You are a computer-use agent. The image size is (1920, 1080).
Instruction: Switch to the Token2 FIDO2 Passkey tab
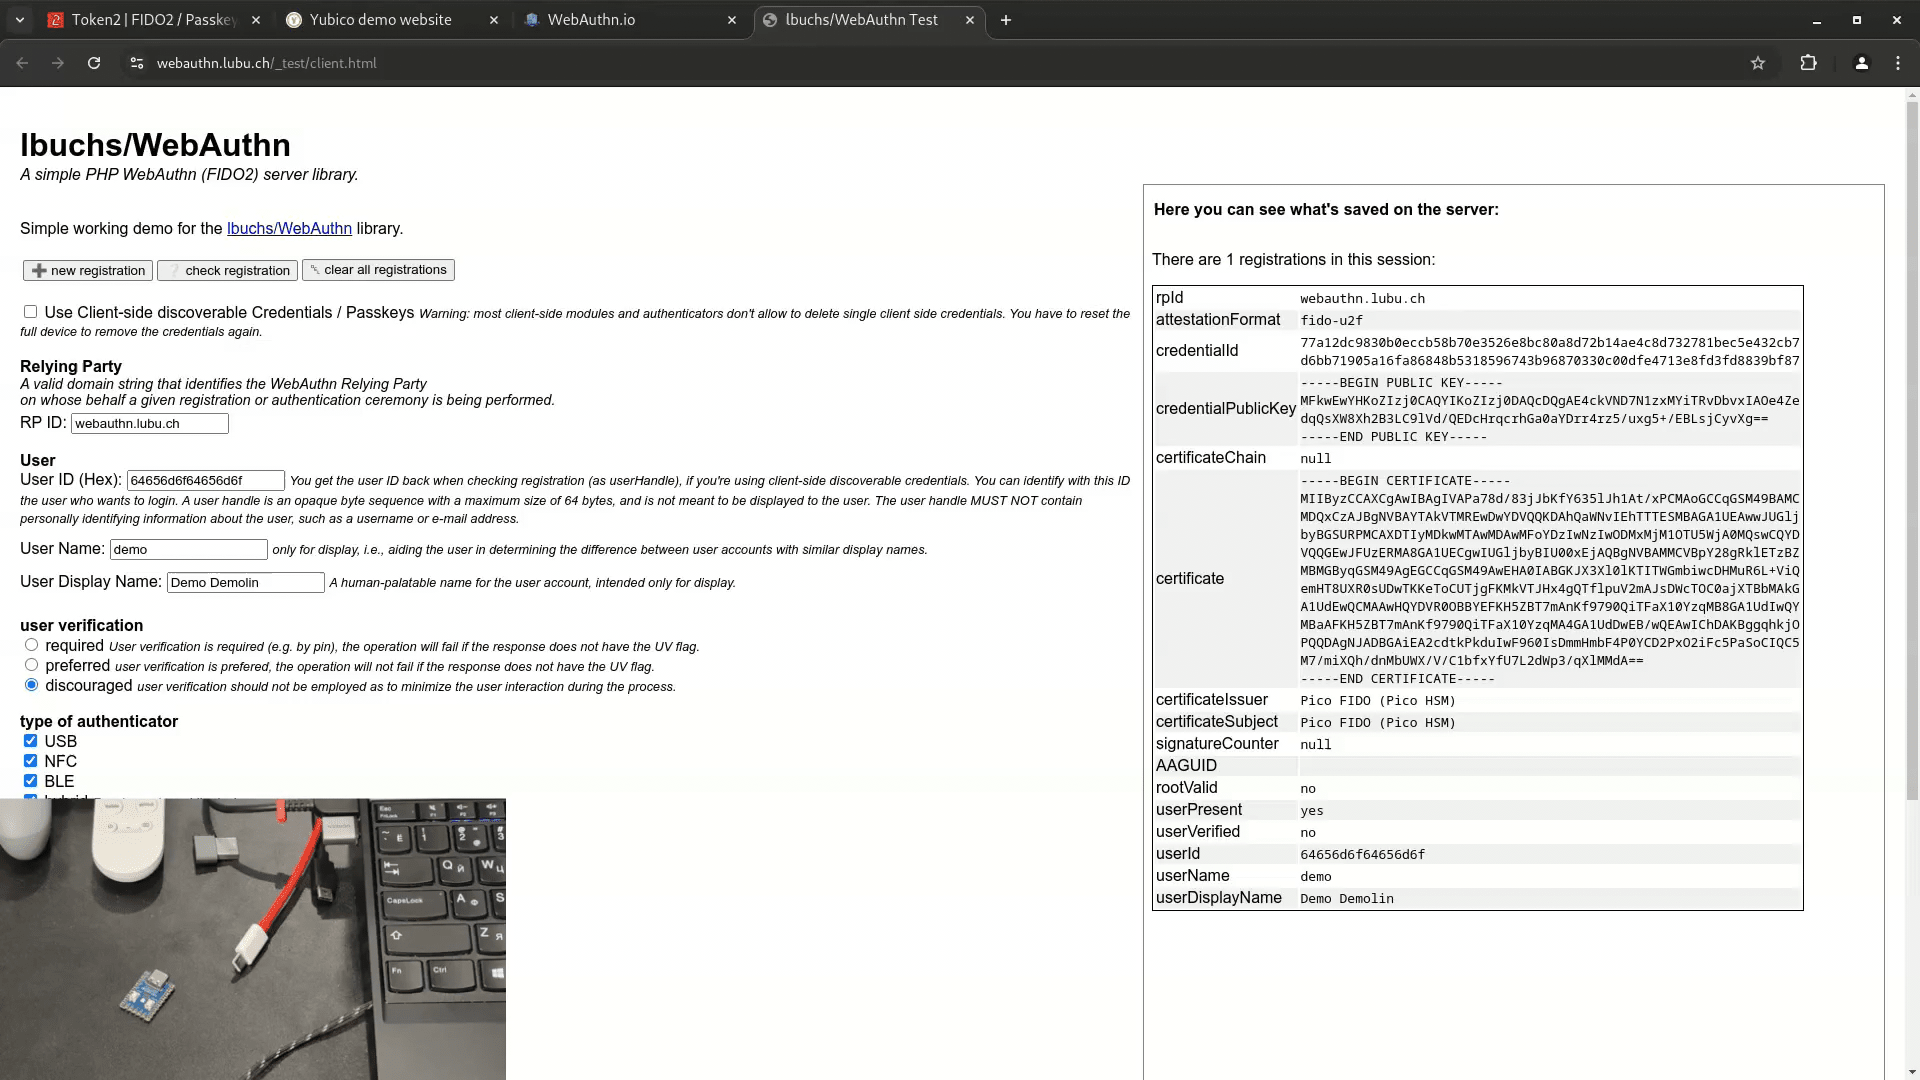(x=153, y=20)
